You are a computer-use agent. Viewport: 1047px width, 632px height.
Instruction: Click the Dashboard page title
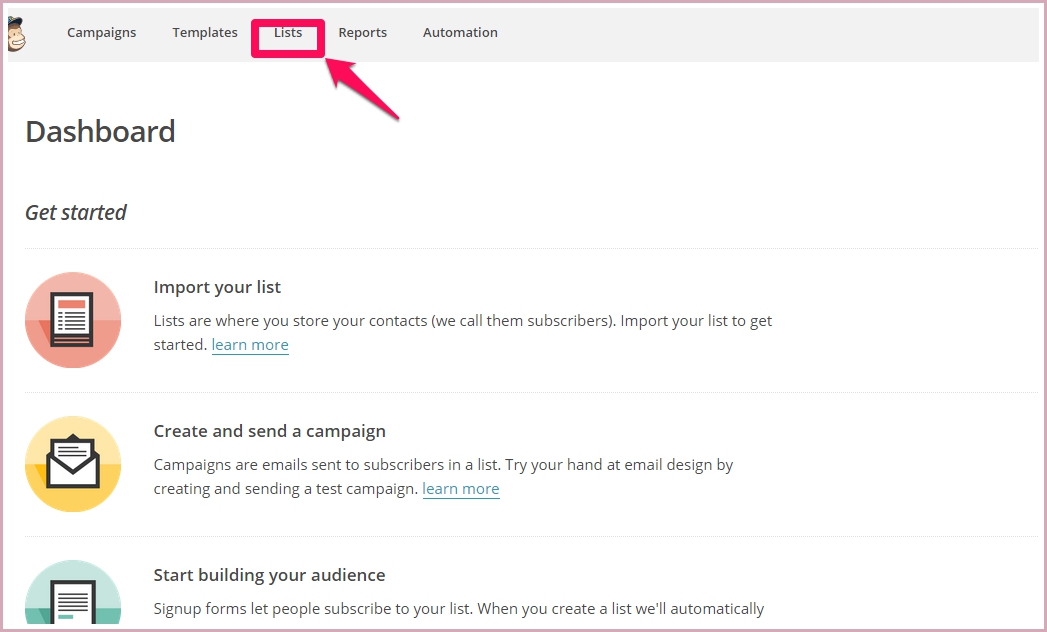point(100,132)
